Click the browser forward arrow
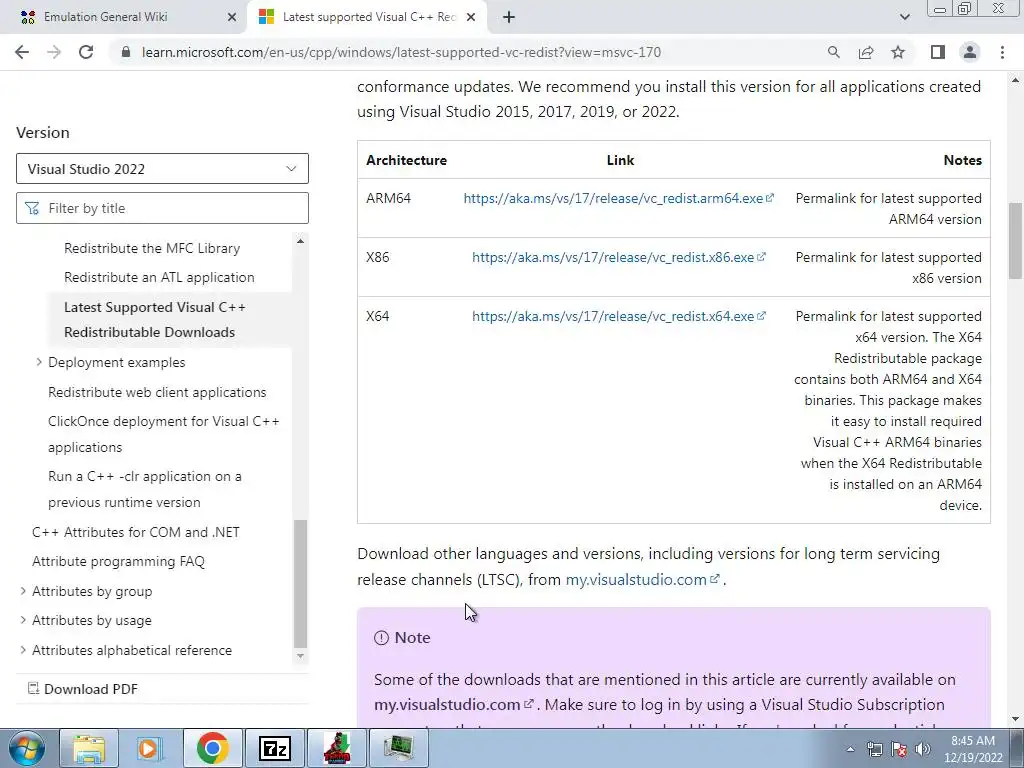This screenshot has width=1024, height=768. (54, 52)
